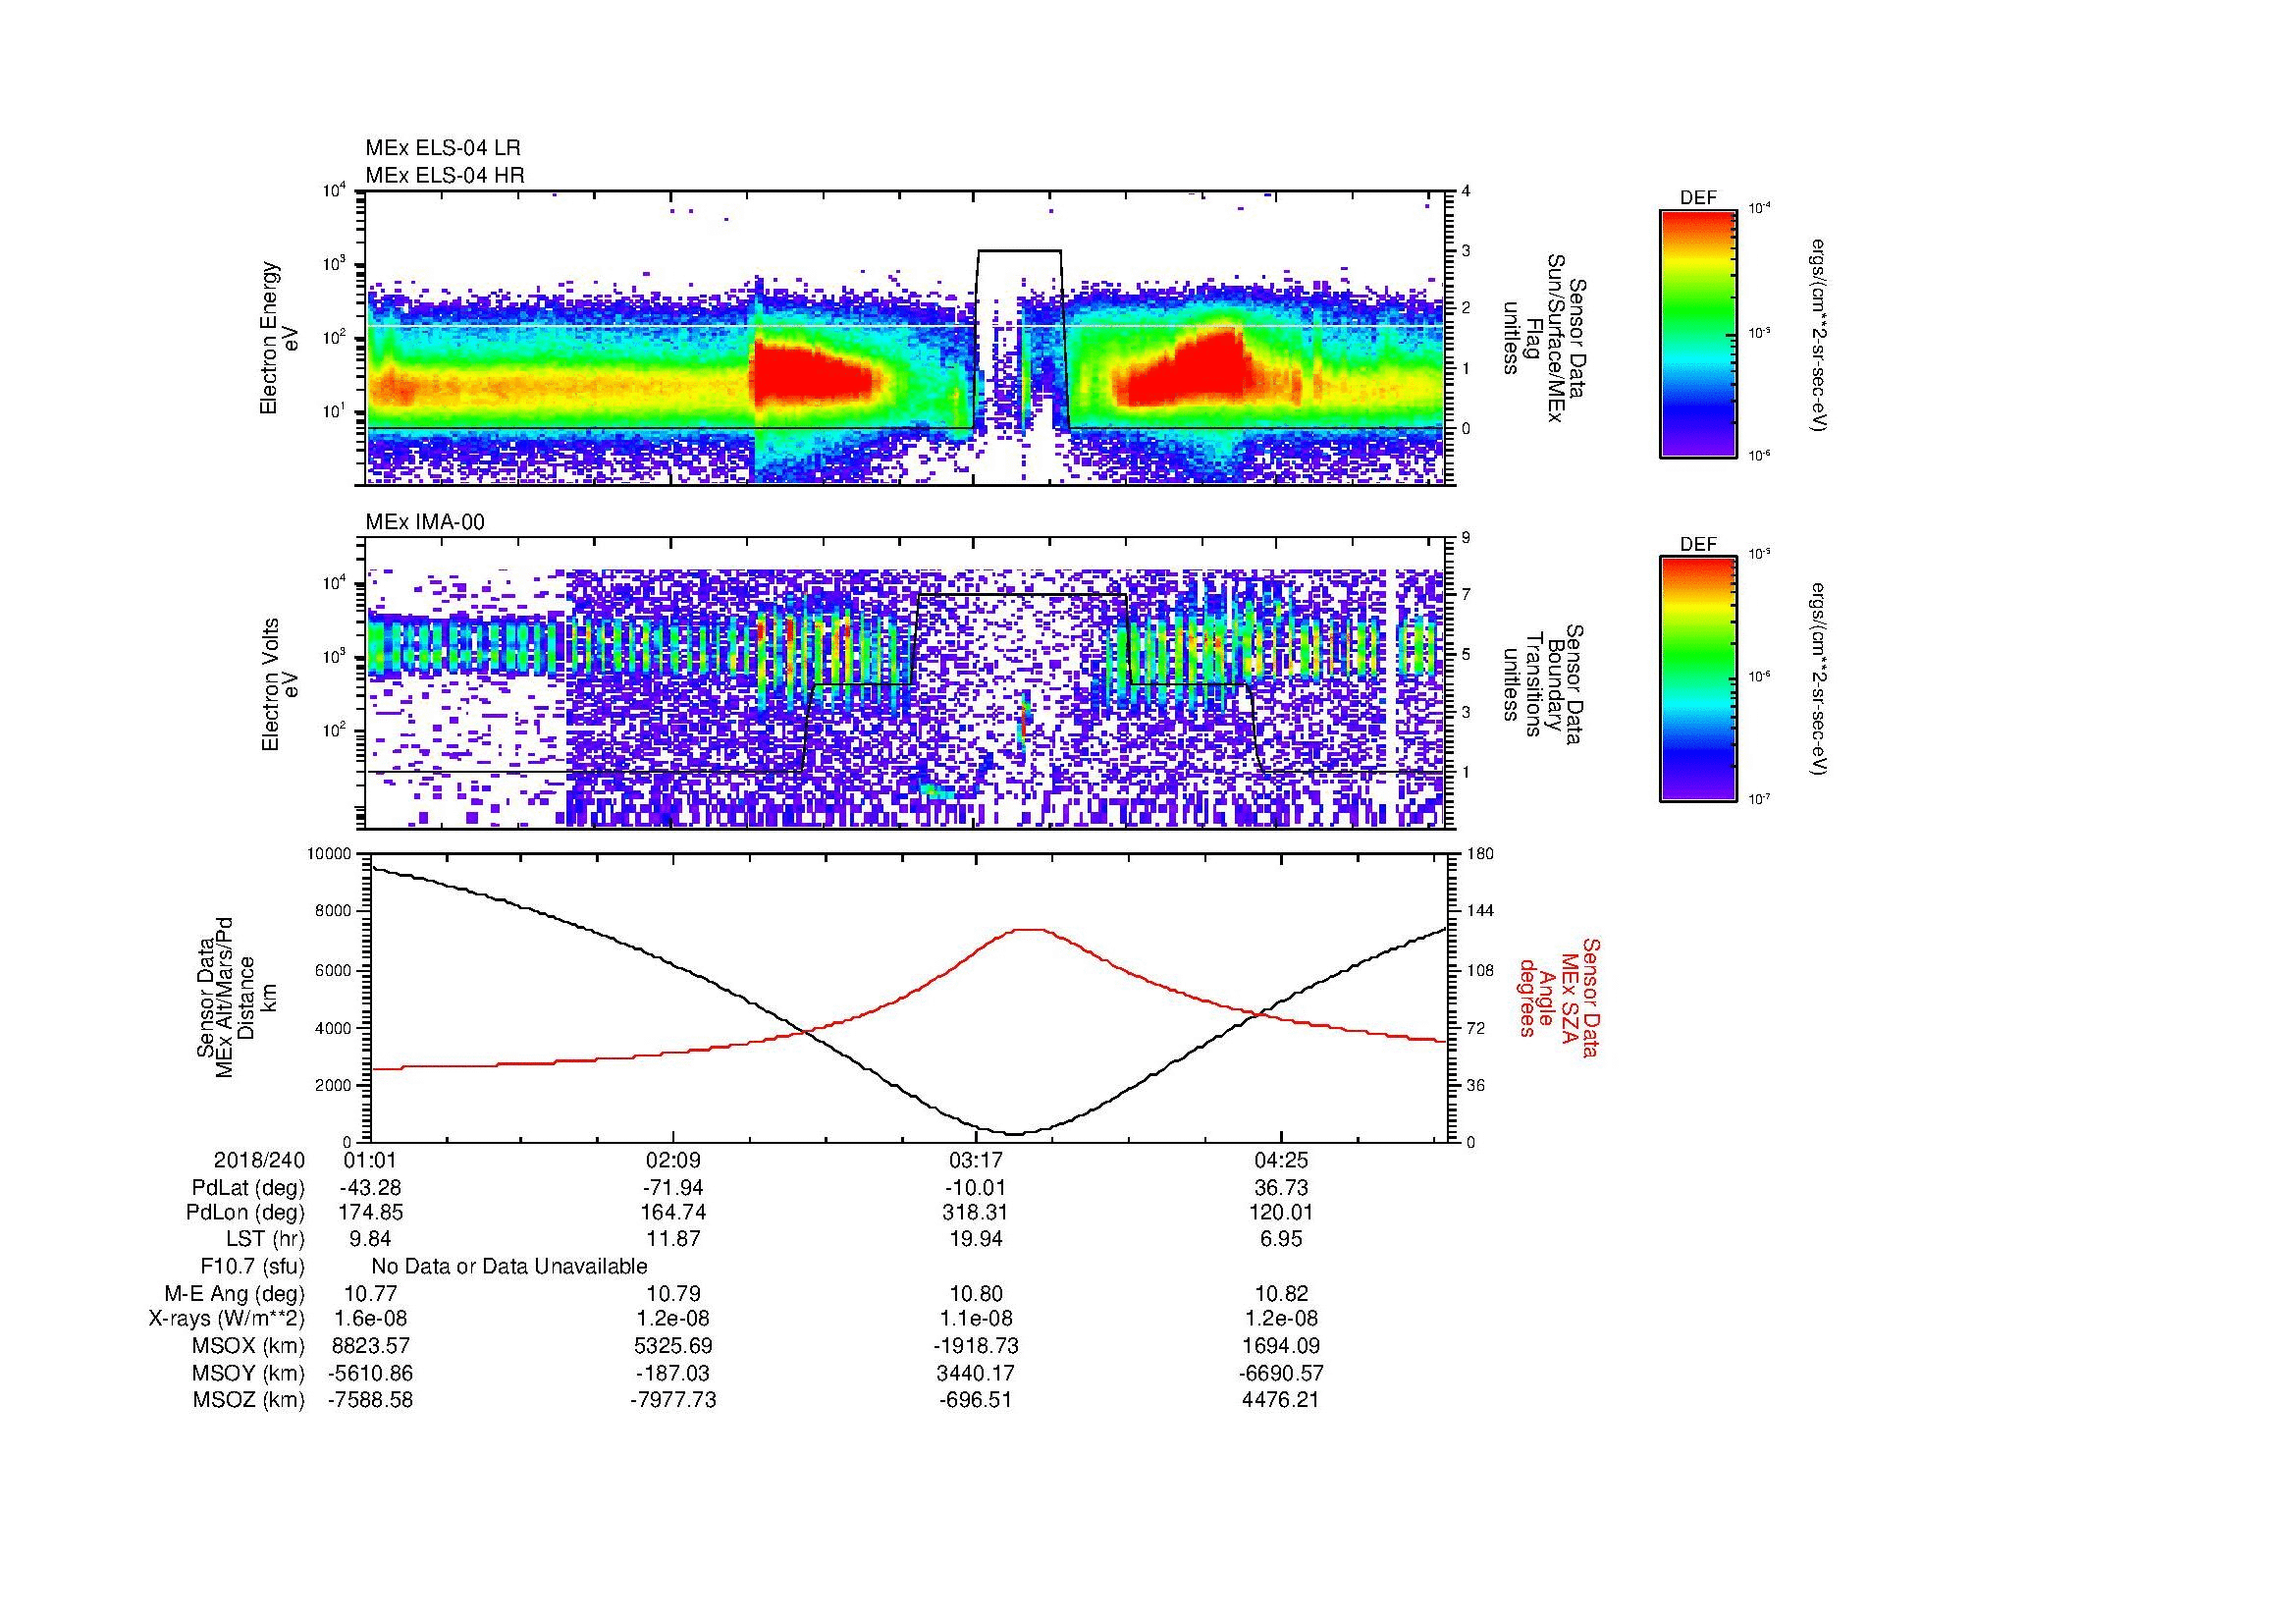This screenshot has height=1623, width=2296.
Task: Click MSOZ value '-7977.73'
Action: click(673, 1400)
